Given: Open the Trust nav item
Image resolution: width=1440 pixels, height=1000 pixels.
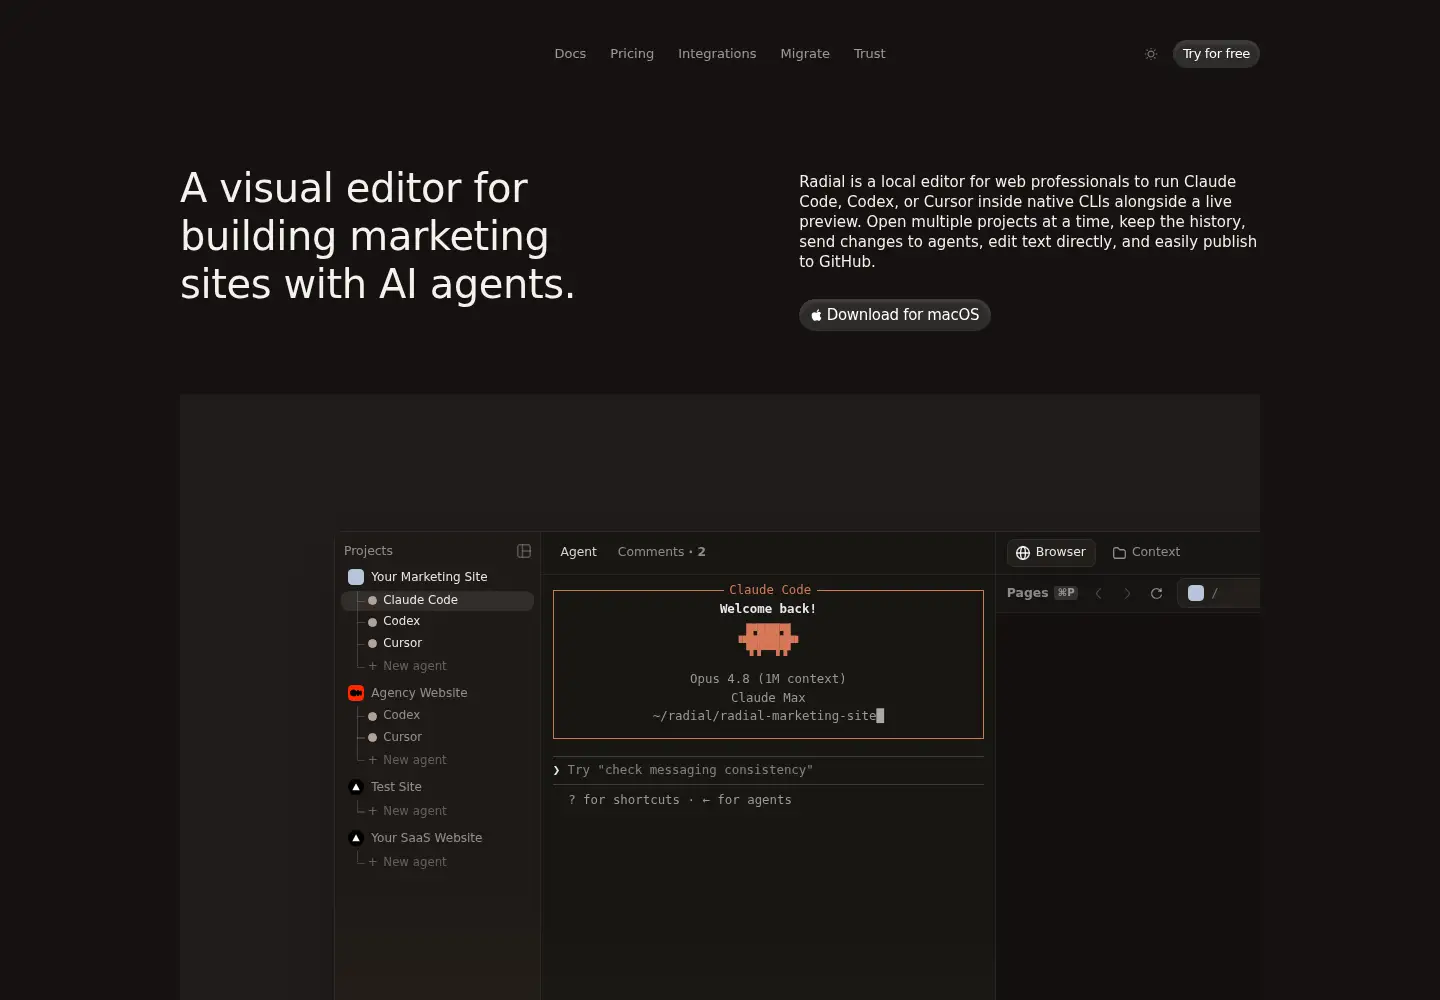Looking at the screenshot, I should tap(869, 54).
